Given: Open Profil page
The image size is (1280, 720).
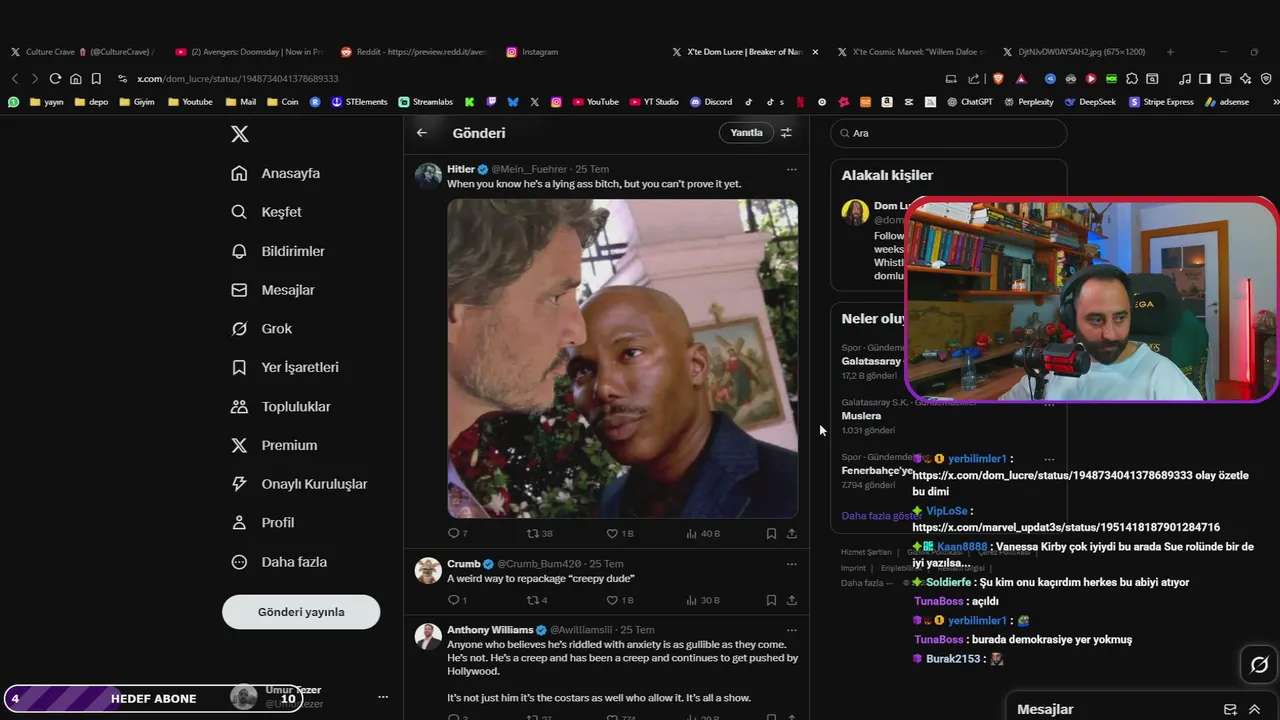Looking at the screenshot, I should coord(262,522).
